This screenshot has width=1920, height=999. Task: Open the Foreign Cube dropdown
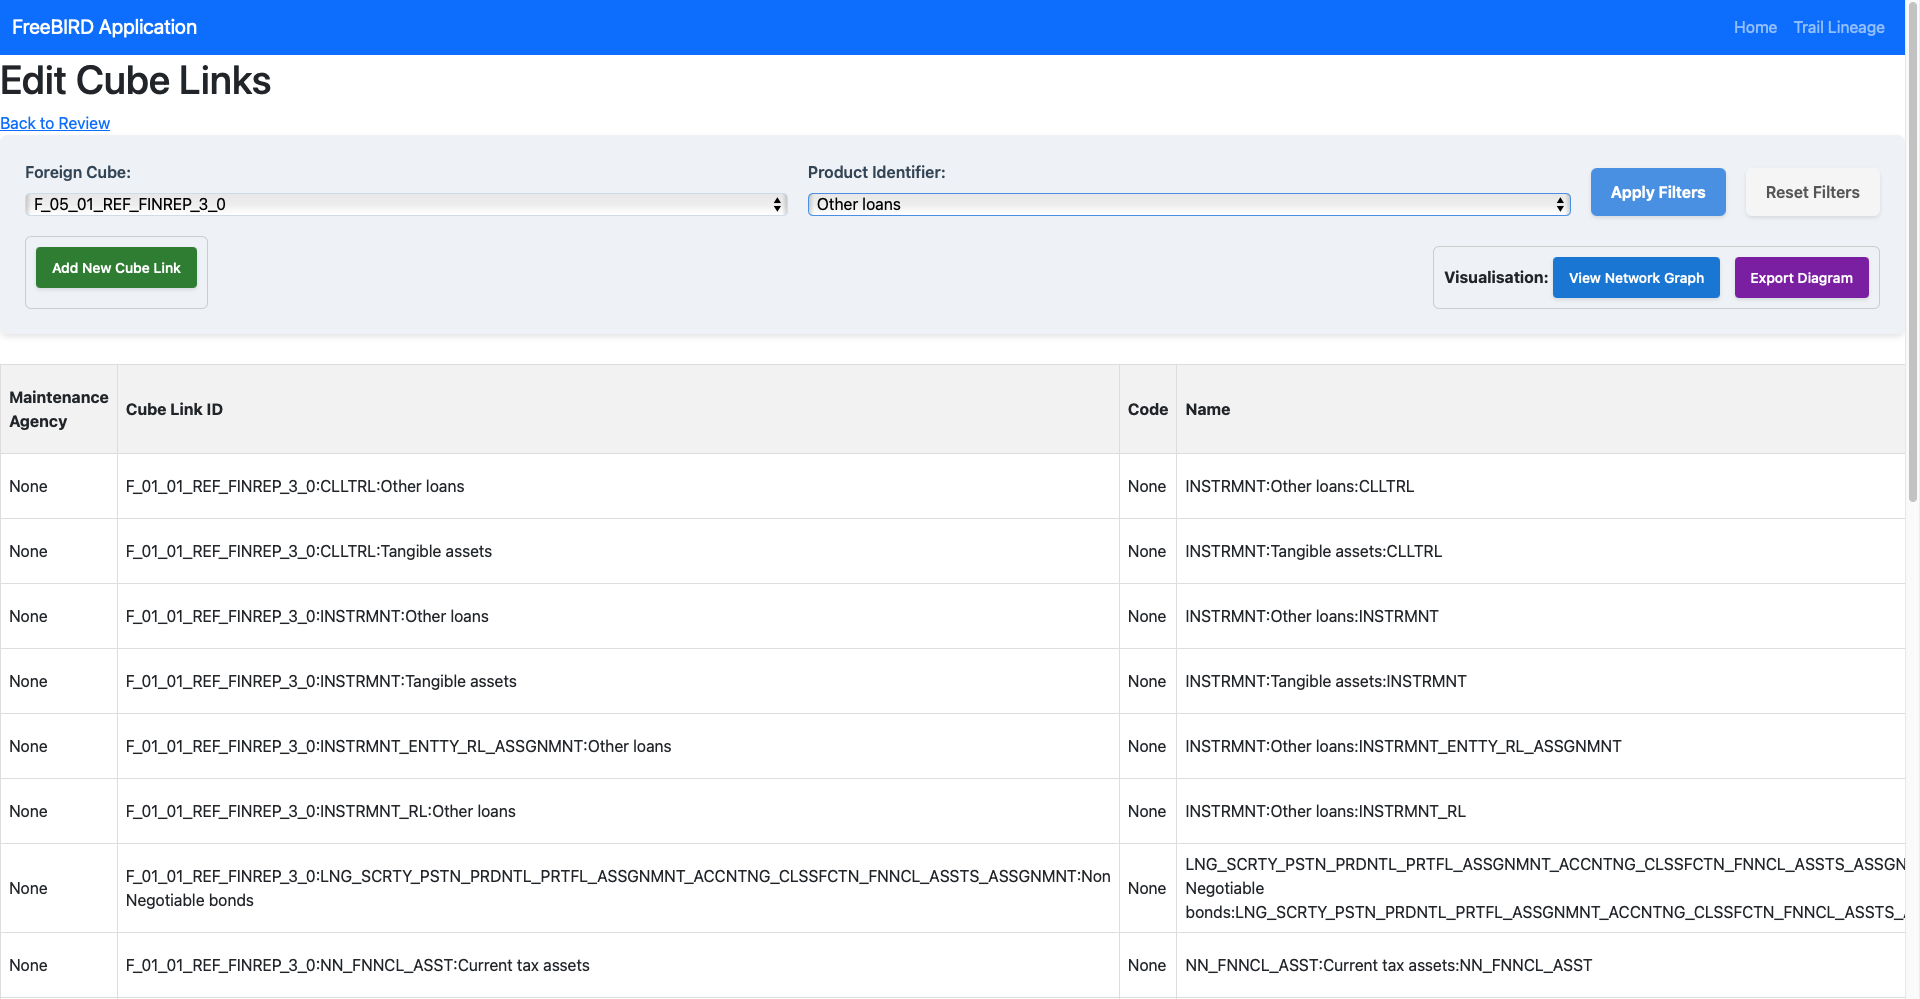(x=405, y=204)
